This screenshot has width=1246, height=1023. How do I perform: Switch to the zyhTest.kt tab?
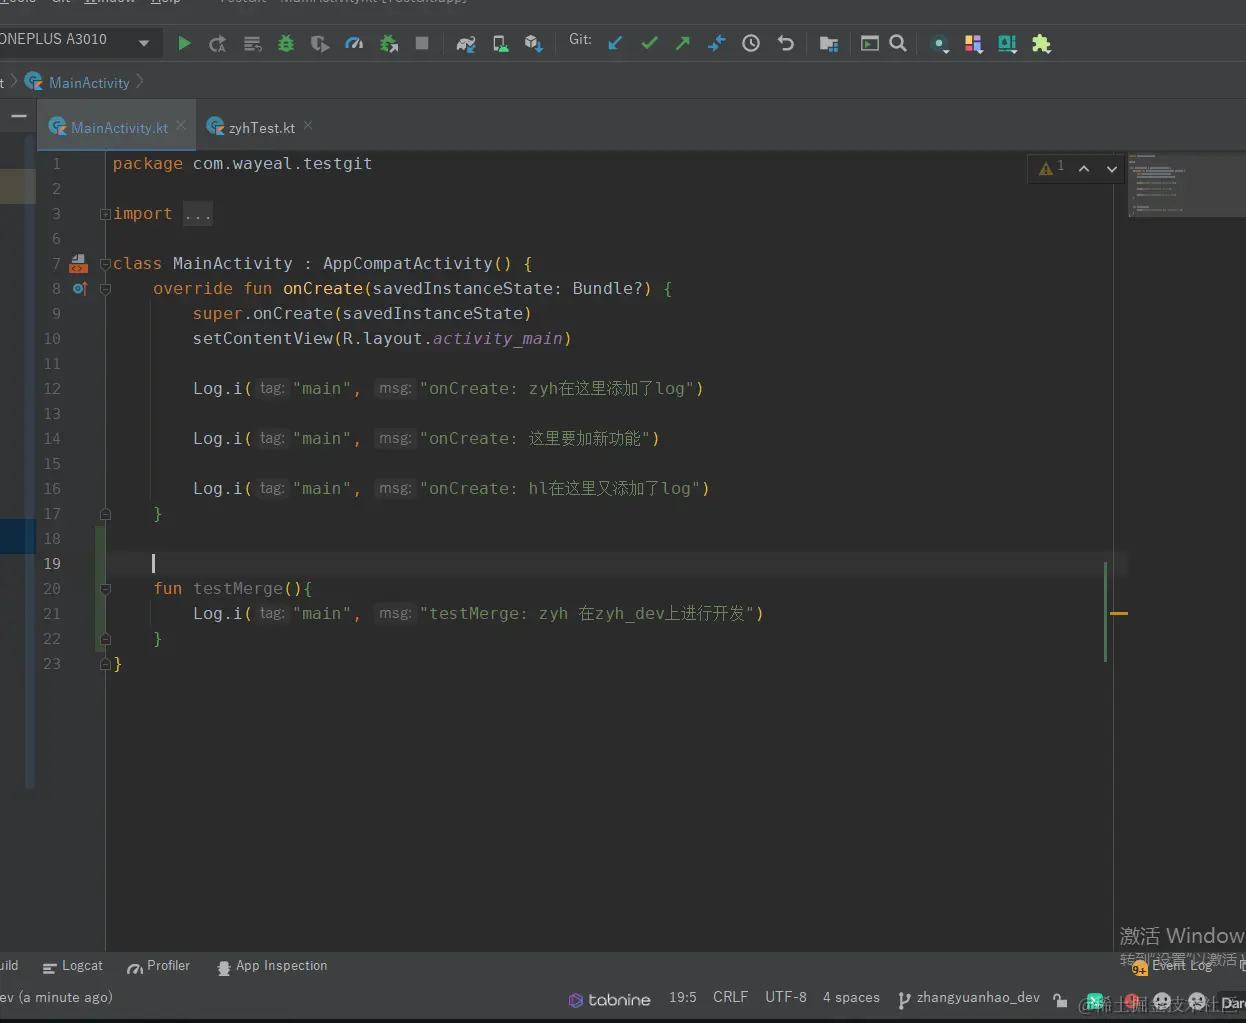260,128
